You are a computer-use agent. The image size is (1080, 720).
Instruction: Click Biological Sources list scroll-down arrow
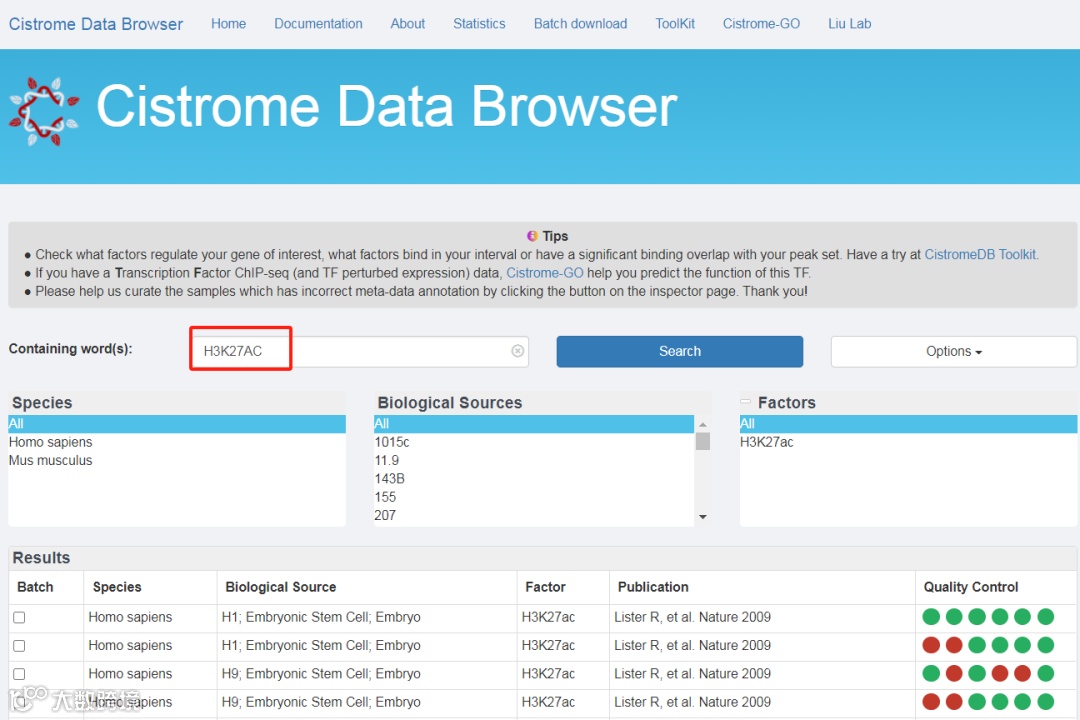[703, 517]
